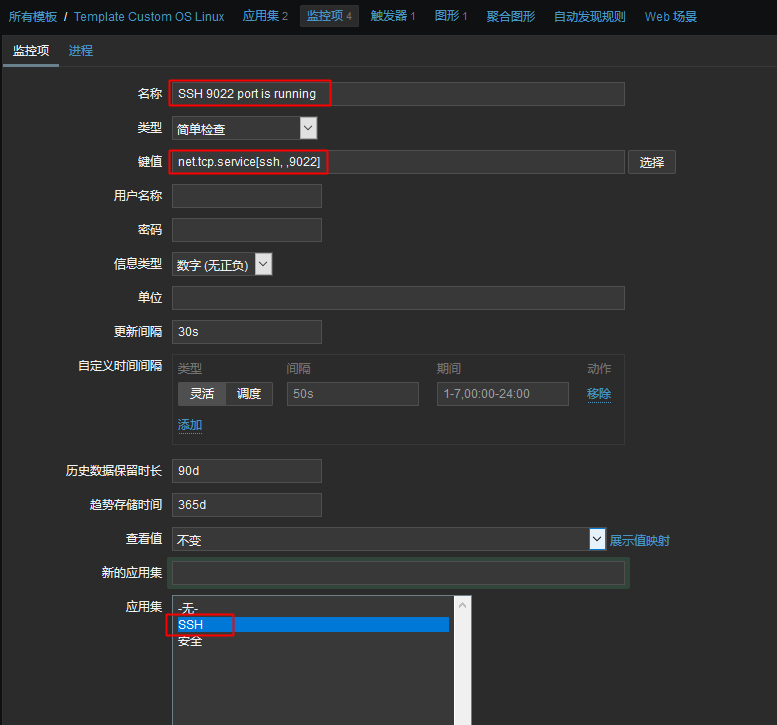
Task: Select 安全 in the 应用集 list
Action: tap(313, 641)
